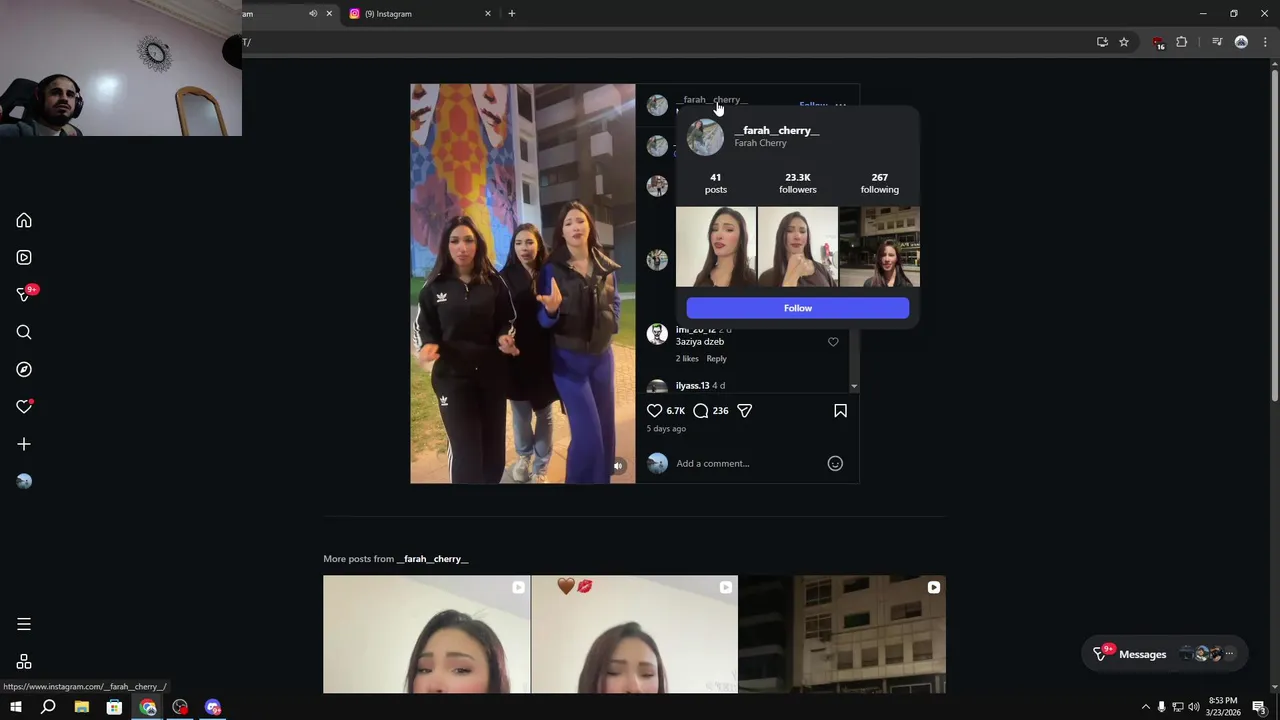
Task: Open first post thumbnail in hover card
Action: pyautogui.click(x=716, y=247)
